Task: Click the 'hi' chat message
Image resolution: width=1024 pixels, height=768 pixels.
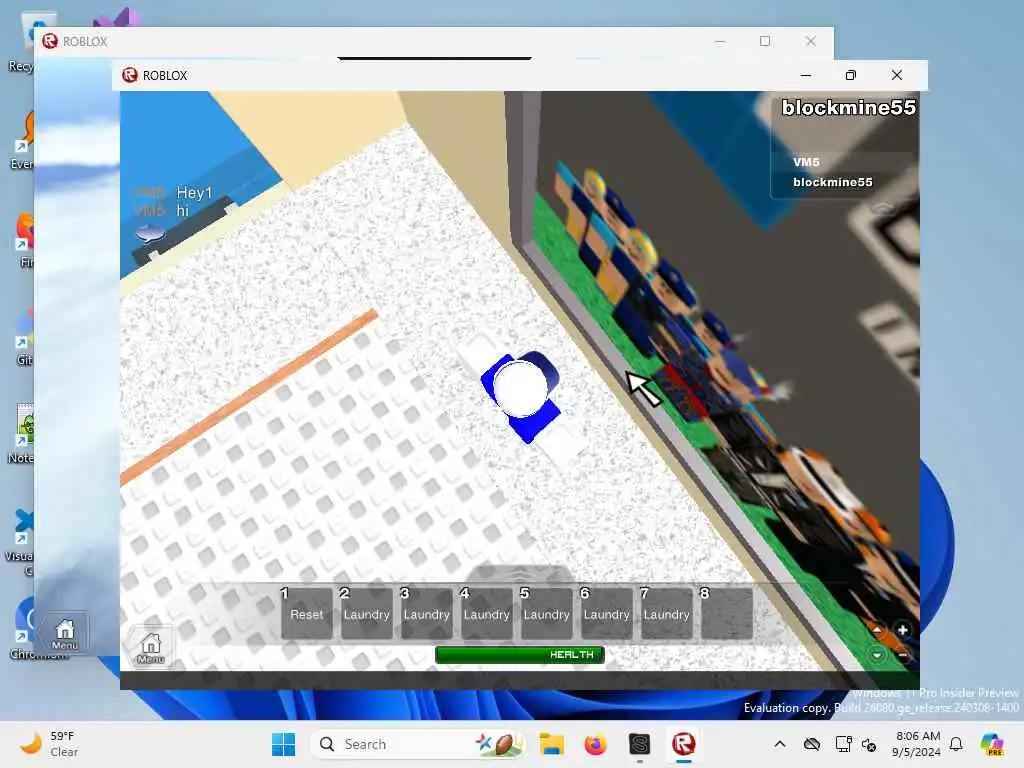Action: [182, 210]
